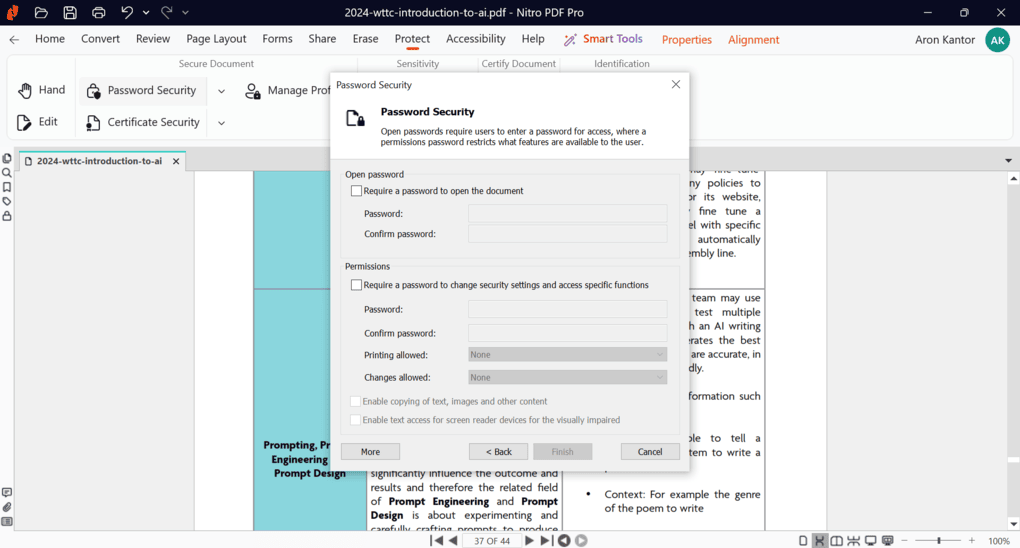The image size is (1020, 548).
Task: Open the undo history dropdown arrow
Action: [146, 12]
